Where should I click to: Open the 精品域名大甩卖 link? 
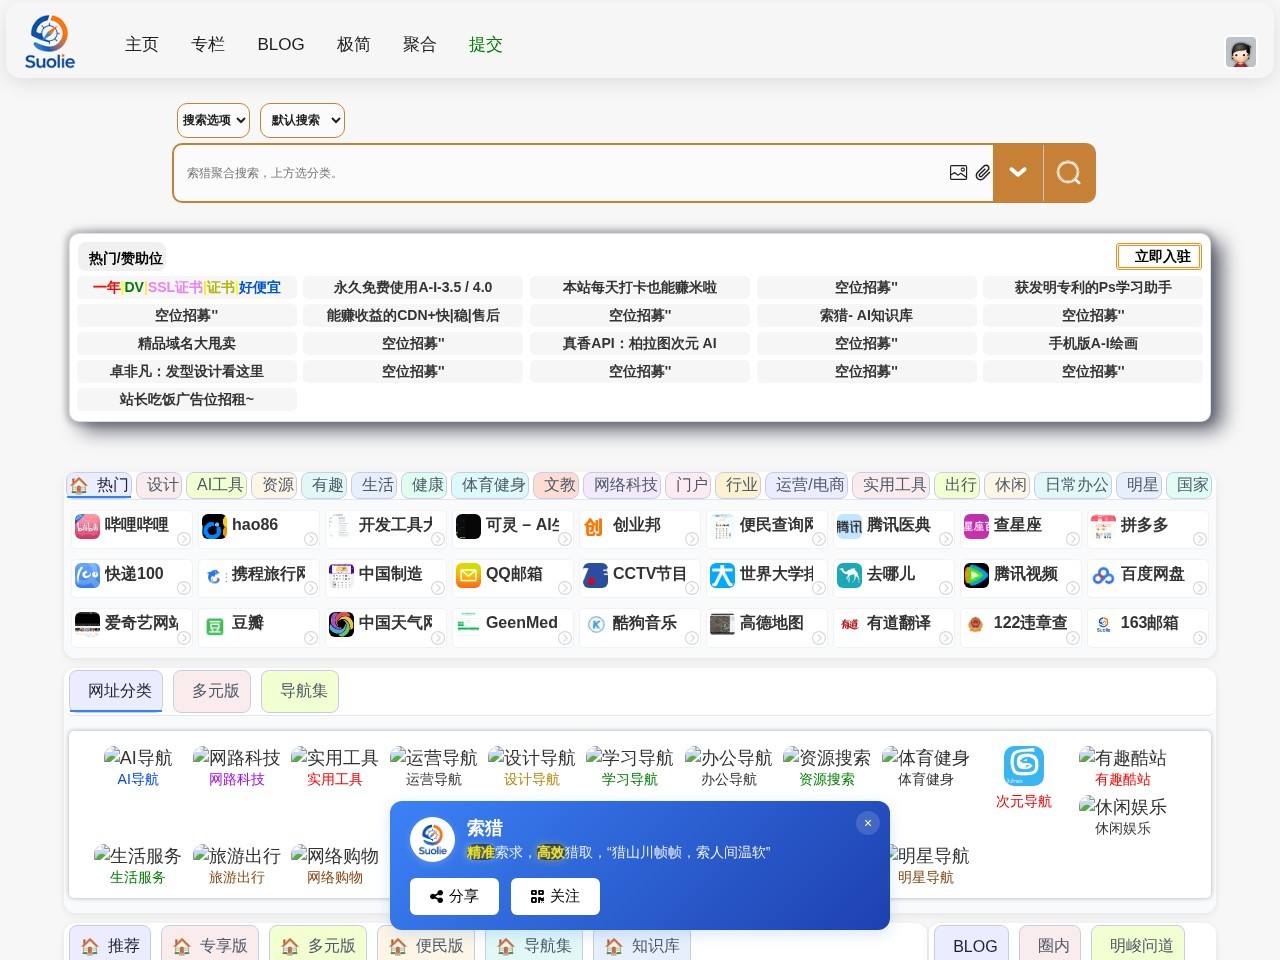[x=187, y=343]
